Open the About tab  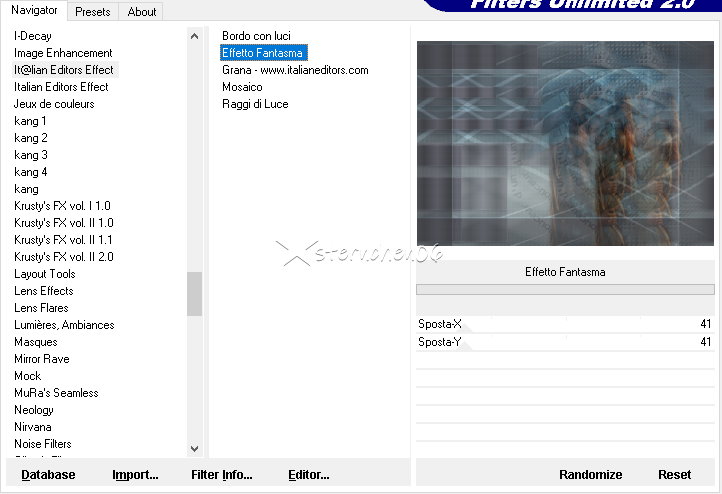[x=142, y=12]
